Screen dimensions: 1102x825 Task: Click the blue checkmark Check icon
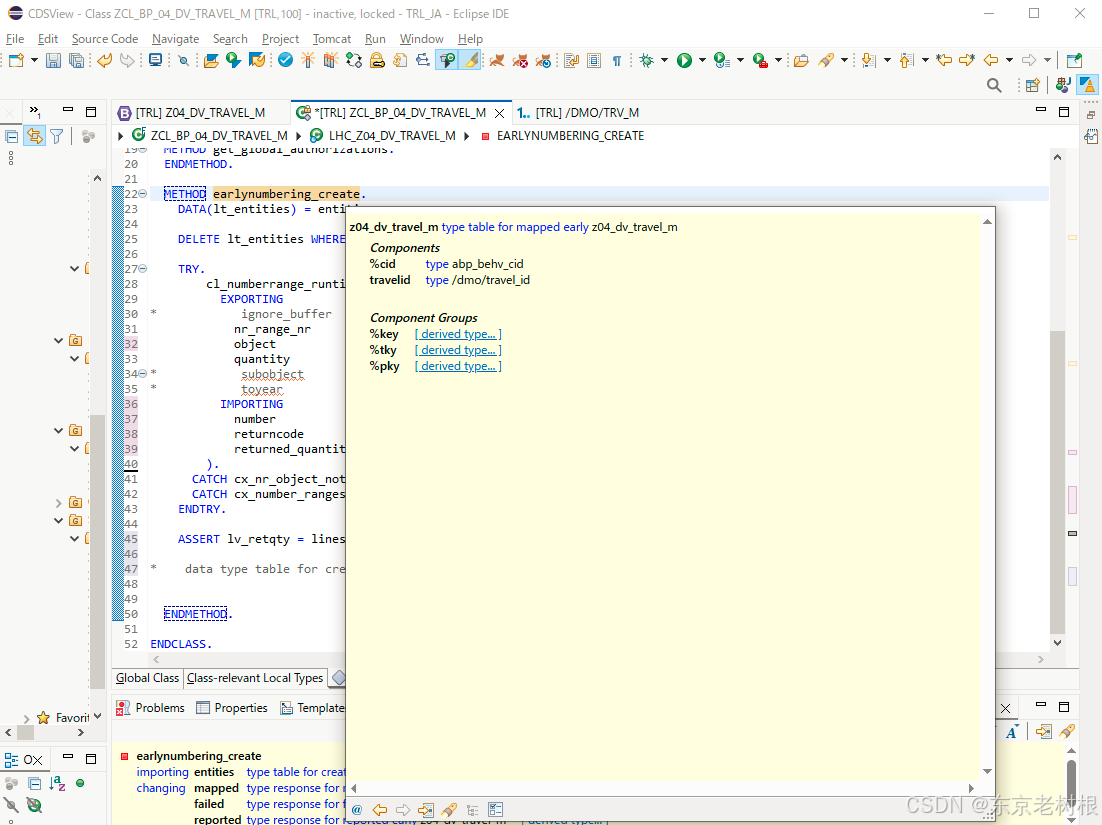click(285, 61)
